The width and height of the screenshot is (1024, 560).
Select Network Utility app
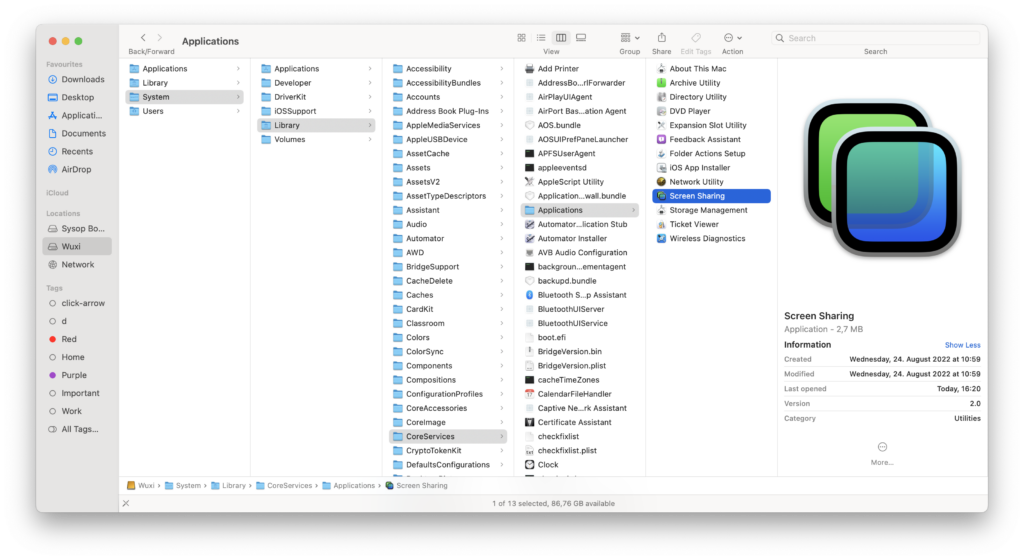711,181
